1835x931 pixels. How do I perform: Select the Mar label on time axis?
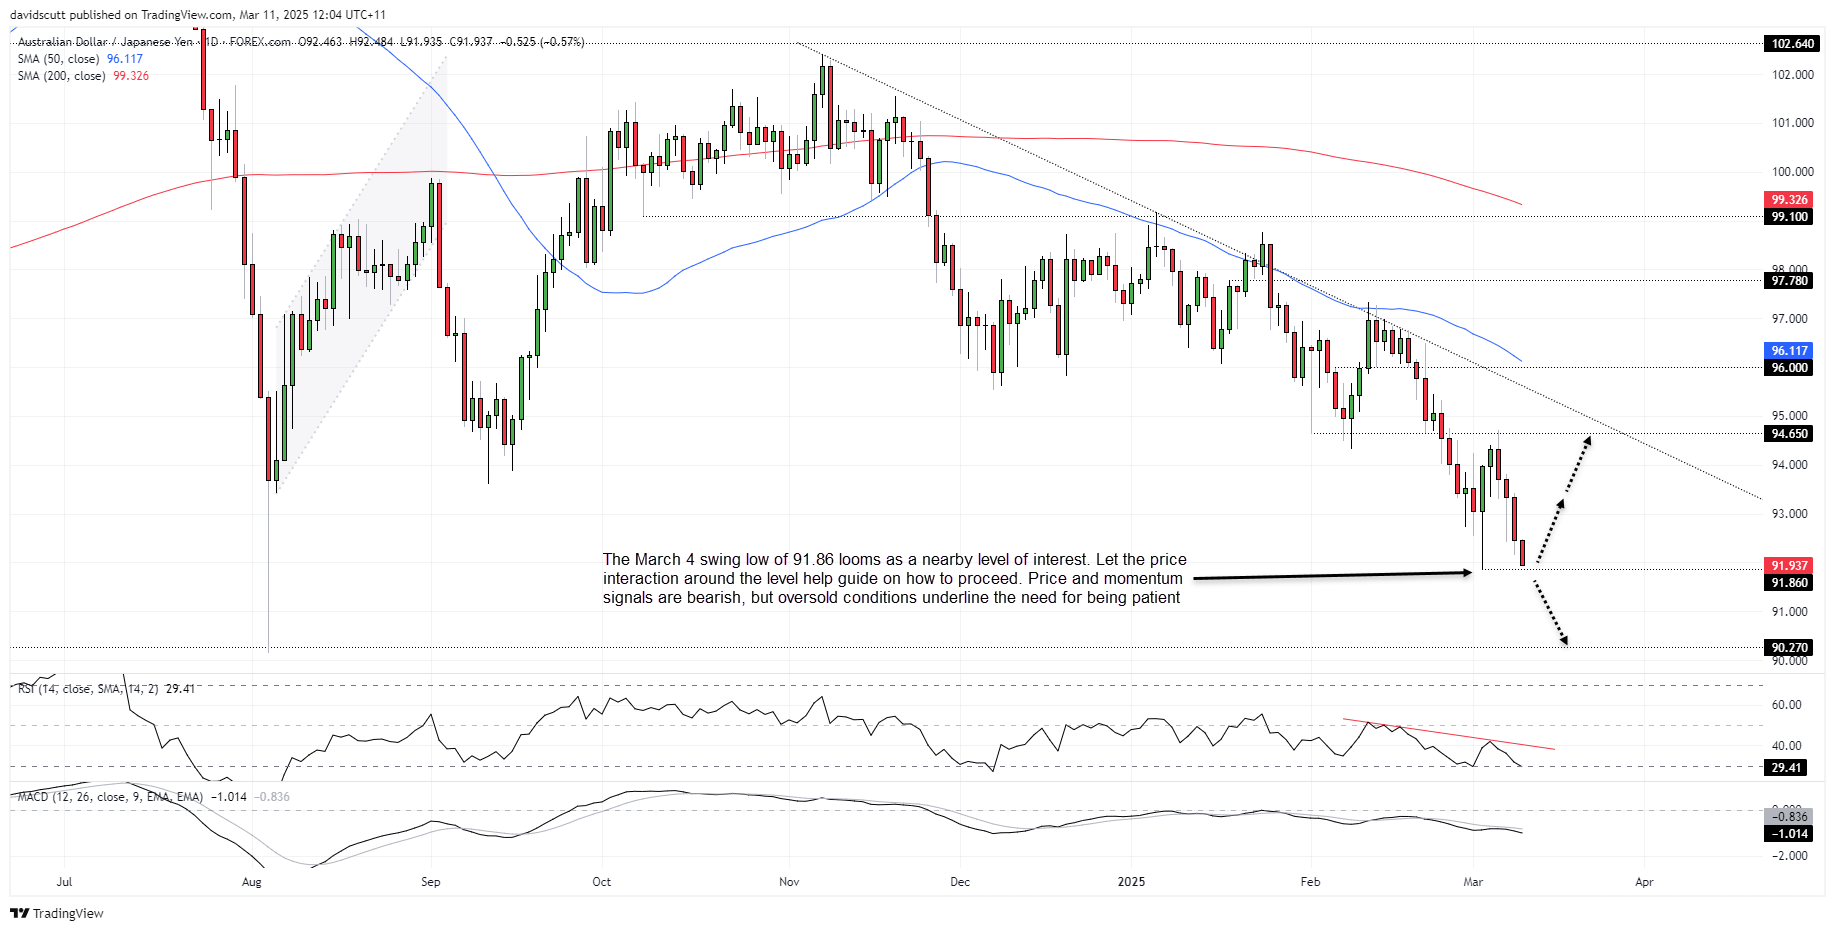point(1473,882)
